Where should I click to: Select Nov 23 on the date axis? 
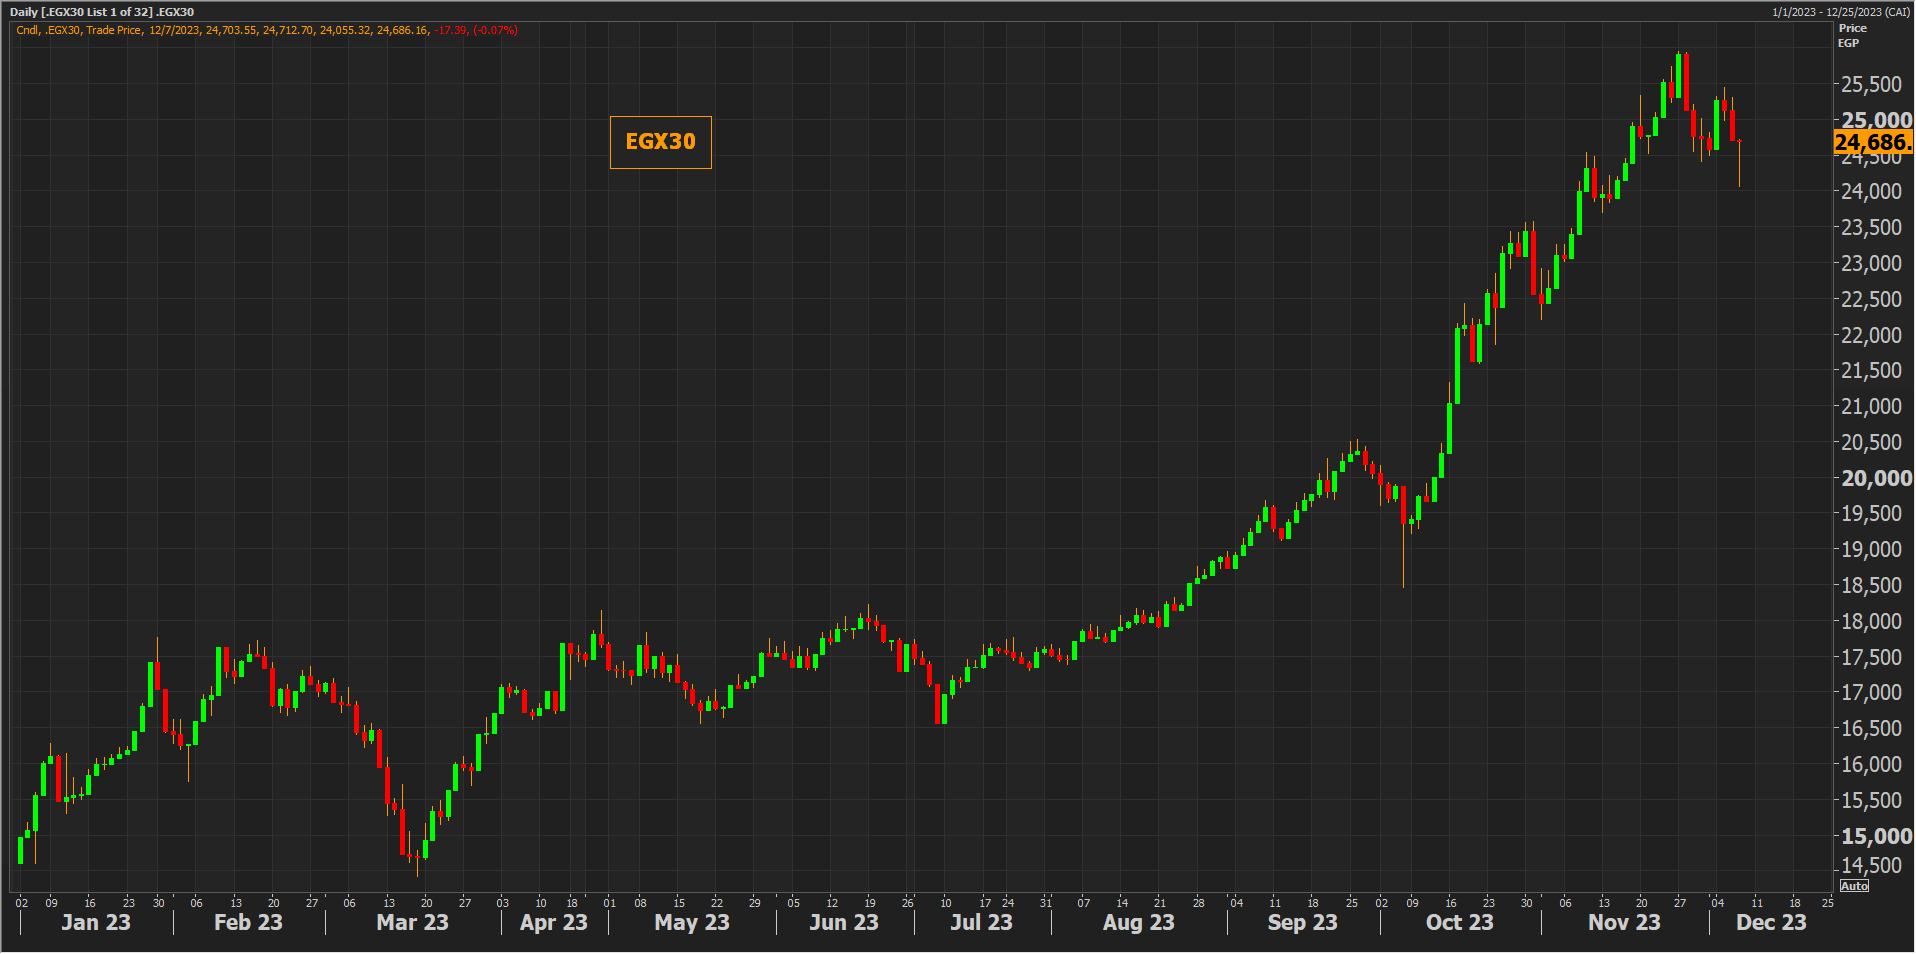1624,922
